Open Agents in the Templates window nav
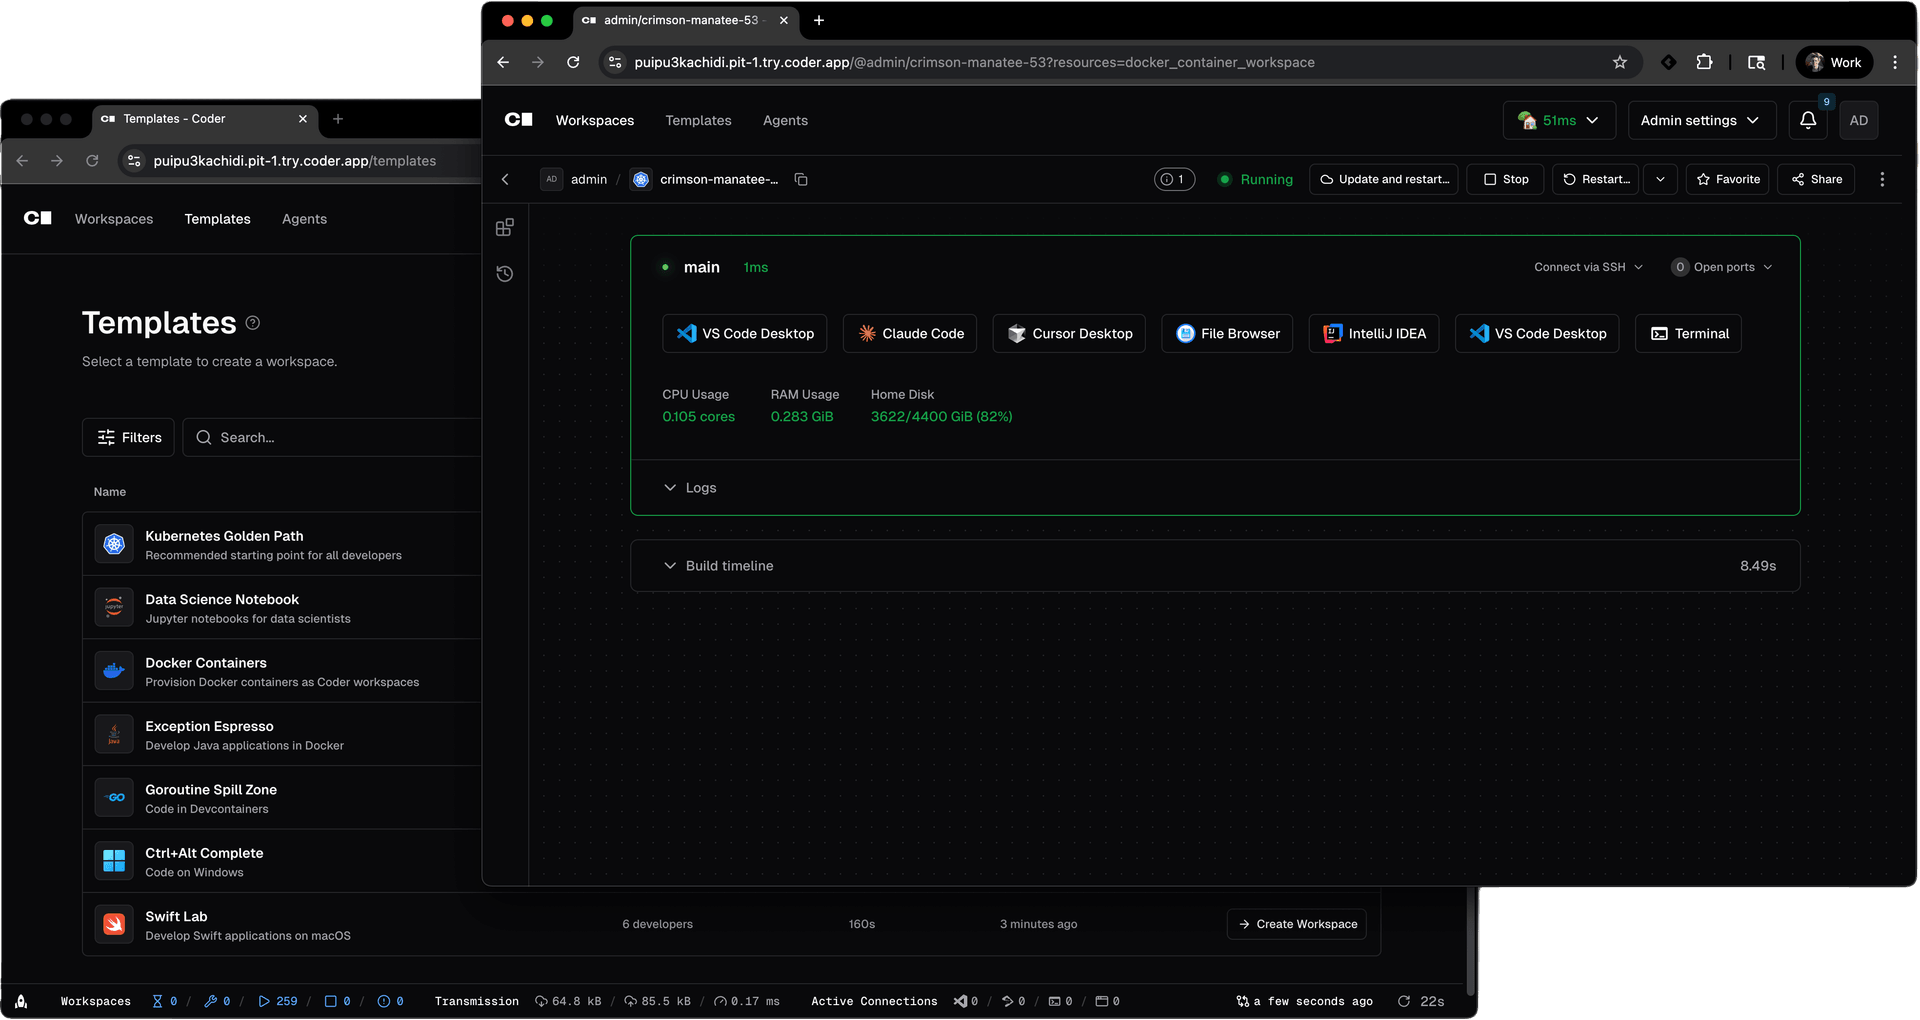 click(x=304, y=219)
